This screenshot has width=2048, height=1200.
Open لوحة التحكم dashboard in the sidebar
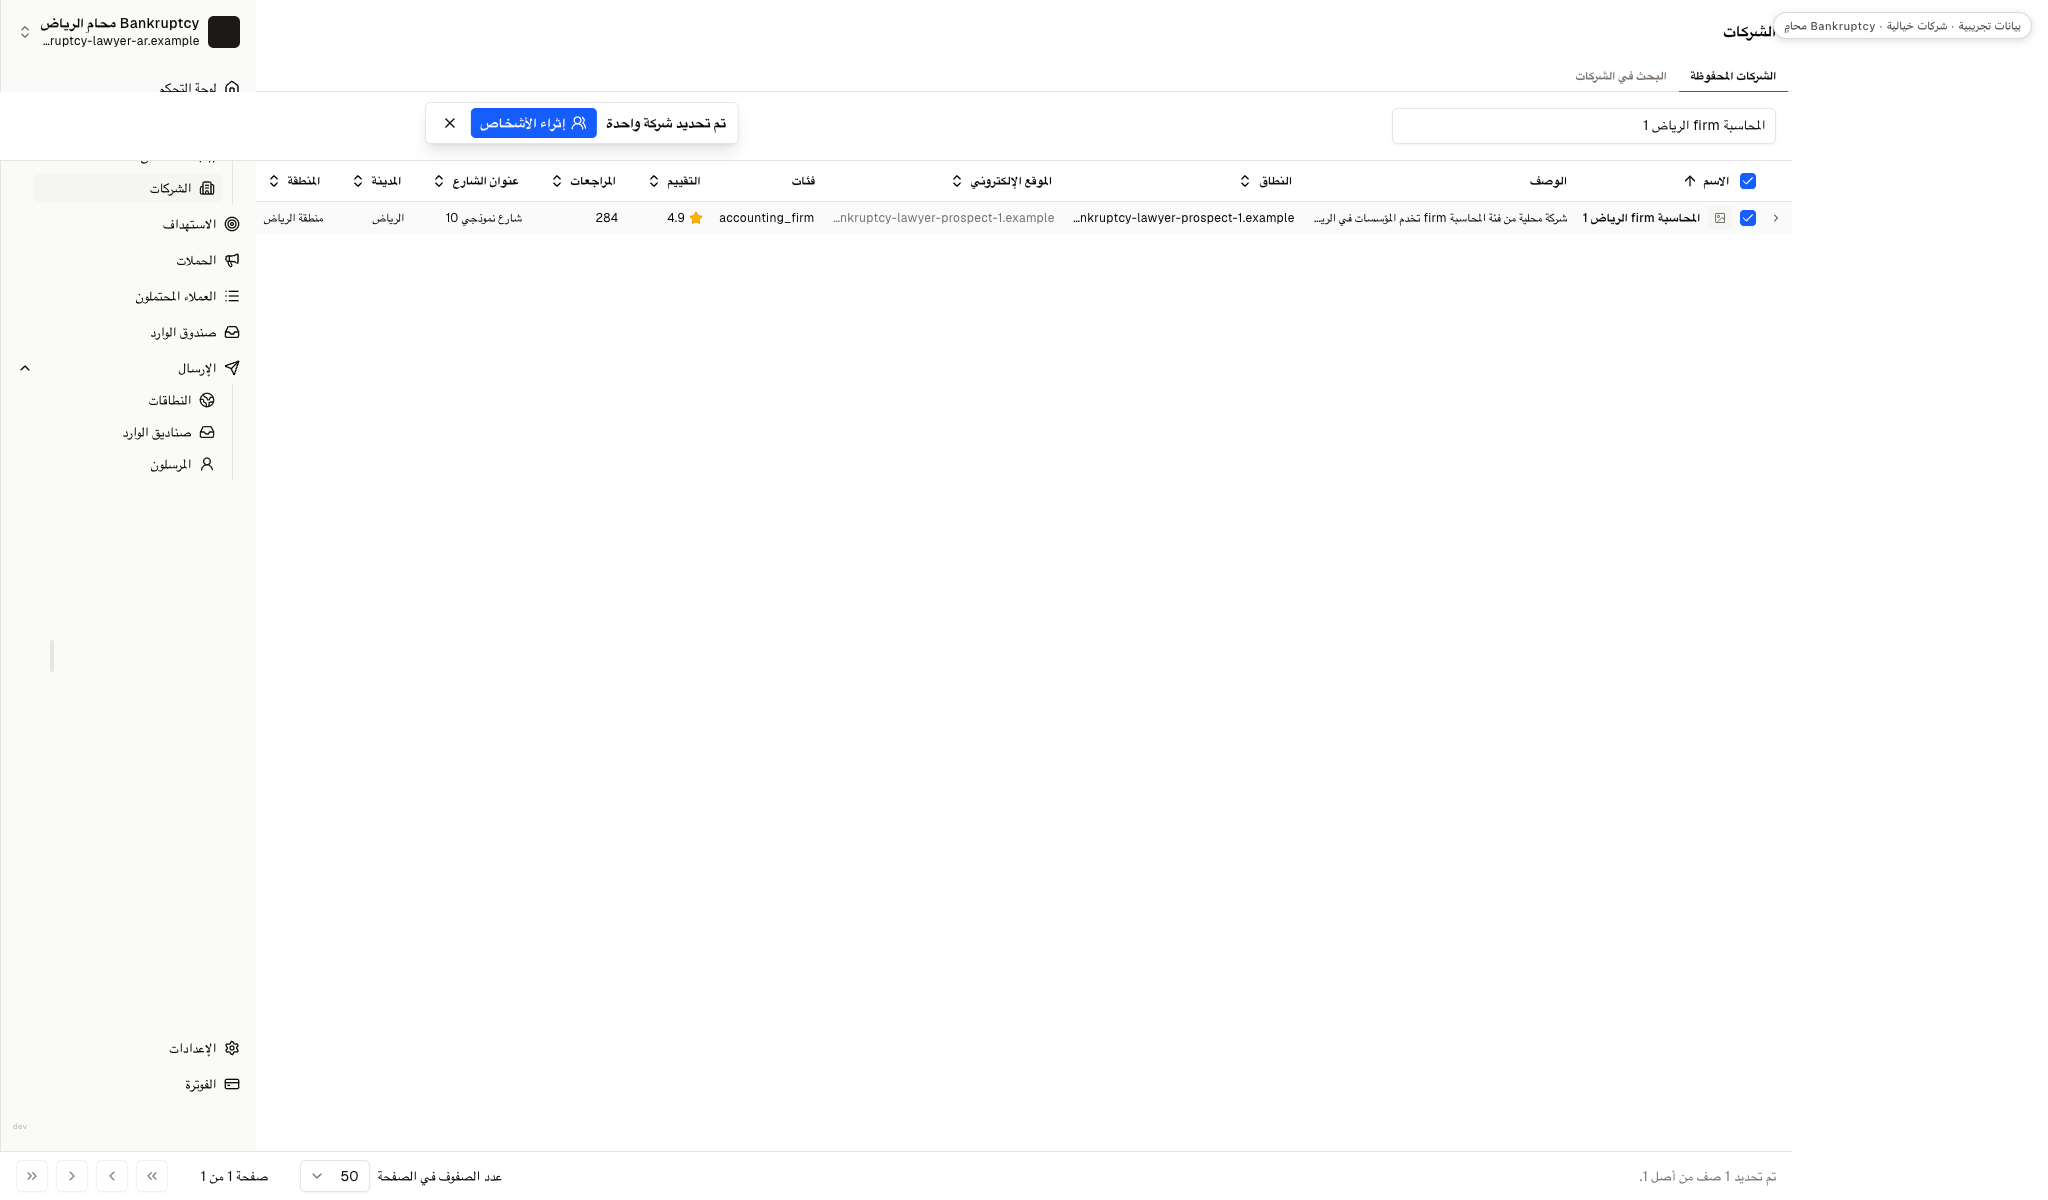click(x=200, y=88)
